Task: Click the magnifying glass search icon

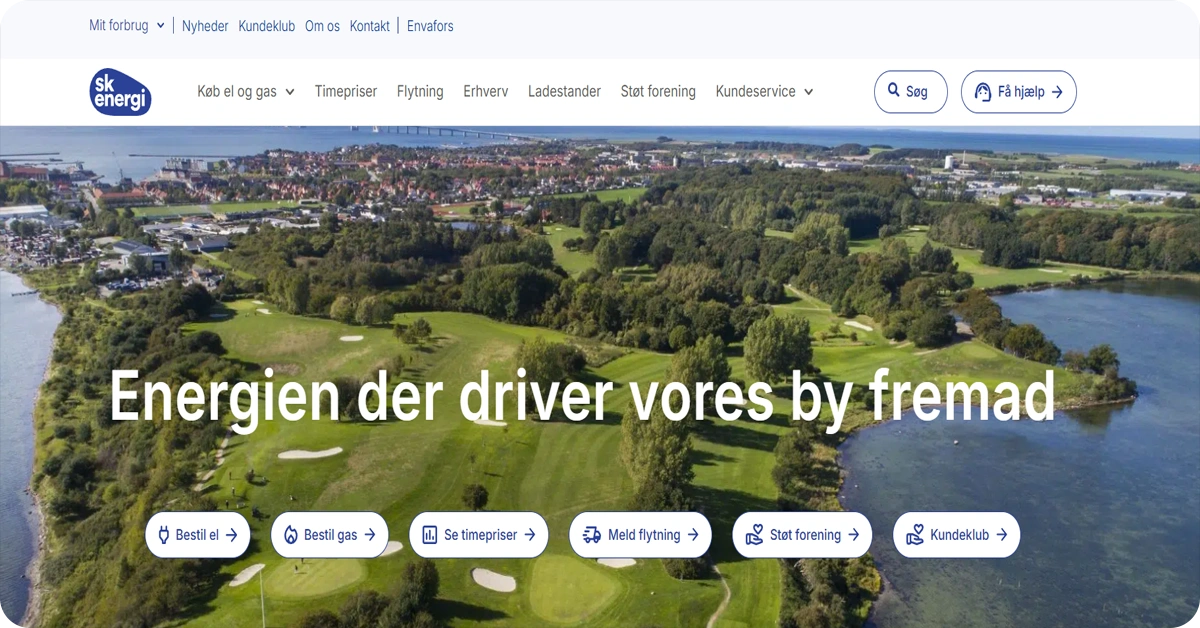Action: click(x=894, y=91)
